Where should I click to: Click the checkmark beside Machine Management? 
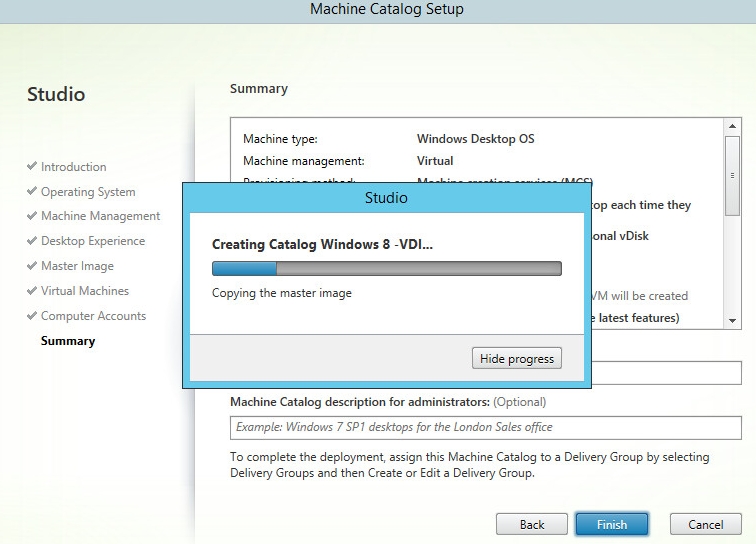(x=32, y=216)
